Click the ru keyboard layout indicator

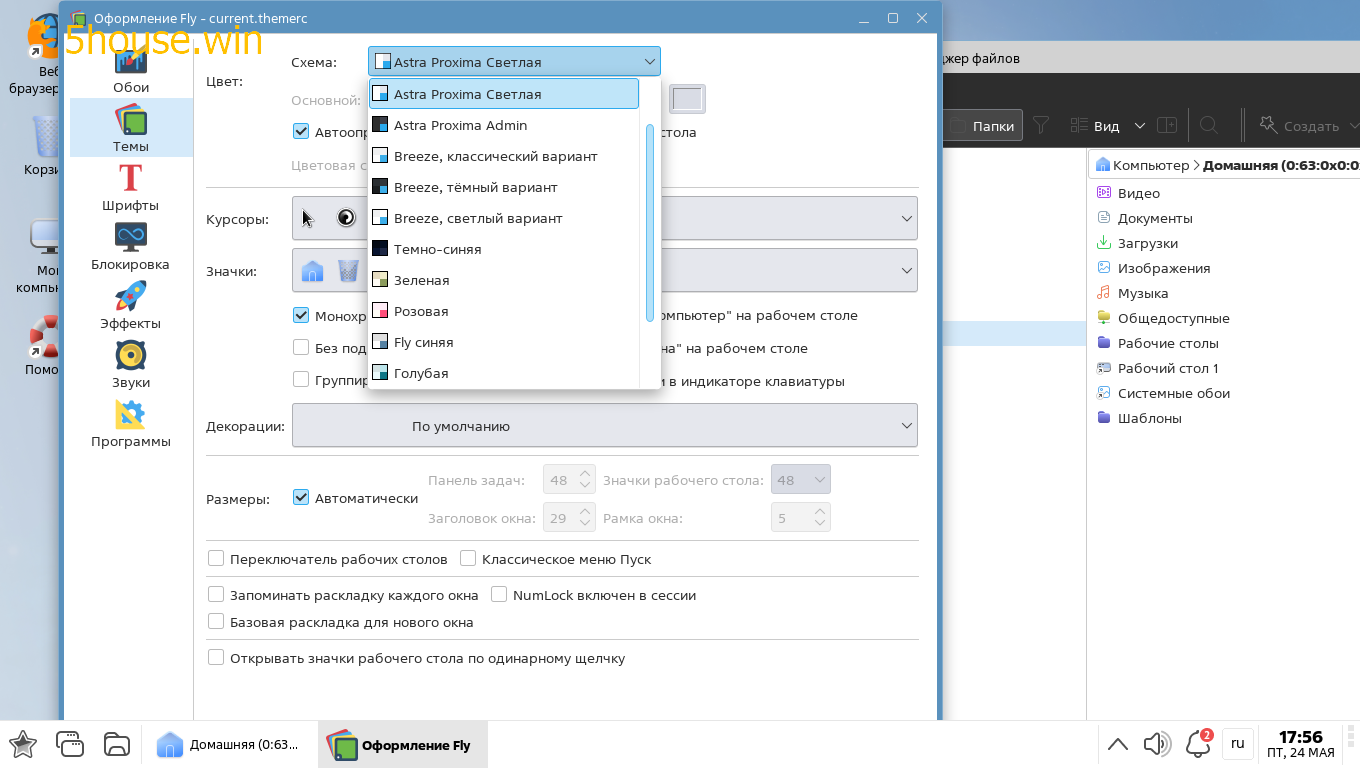pyautogui.click(x=1238, y=743)
